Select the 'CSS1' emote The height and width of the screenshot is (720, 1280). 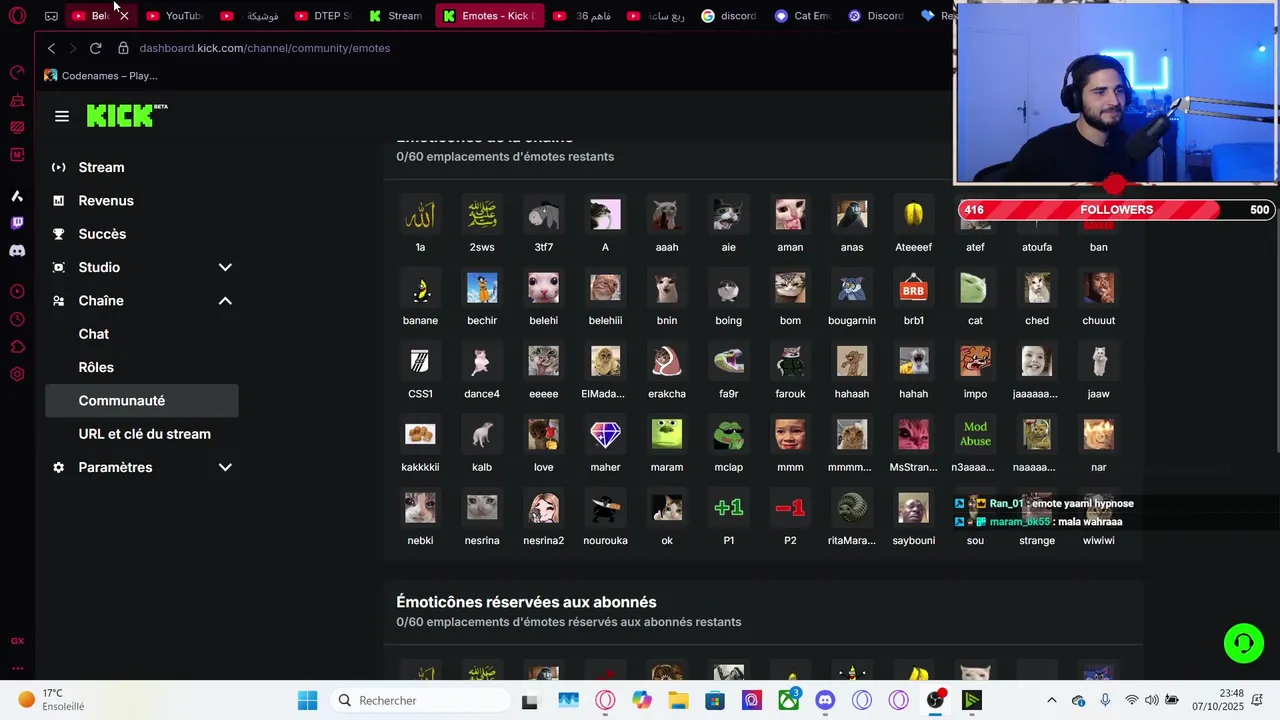click(x=420, y=361)
